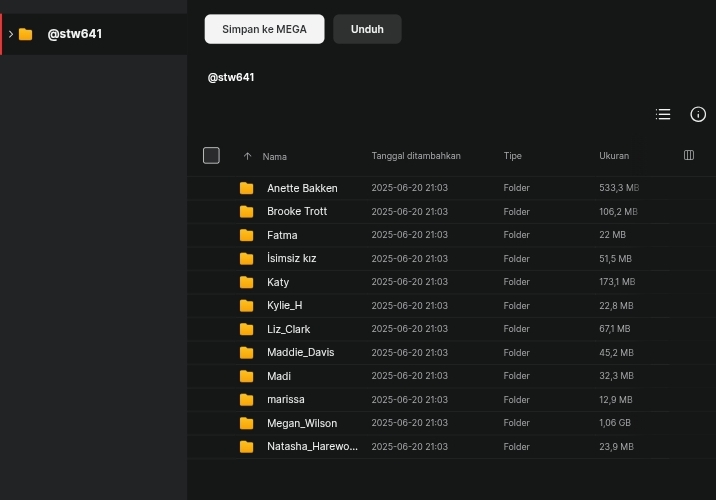716x500 pixels.
Task: Click Folder type in Madi row
Action: [x=516, y=376]
